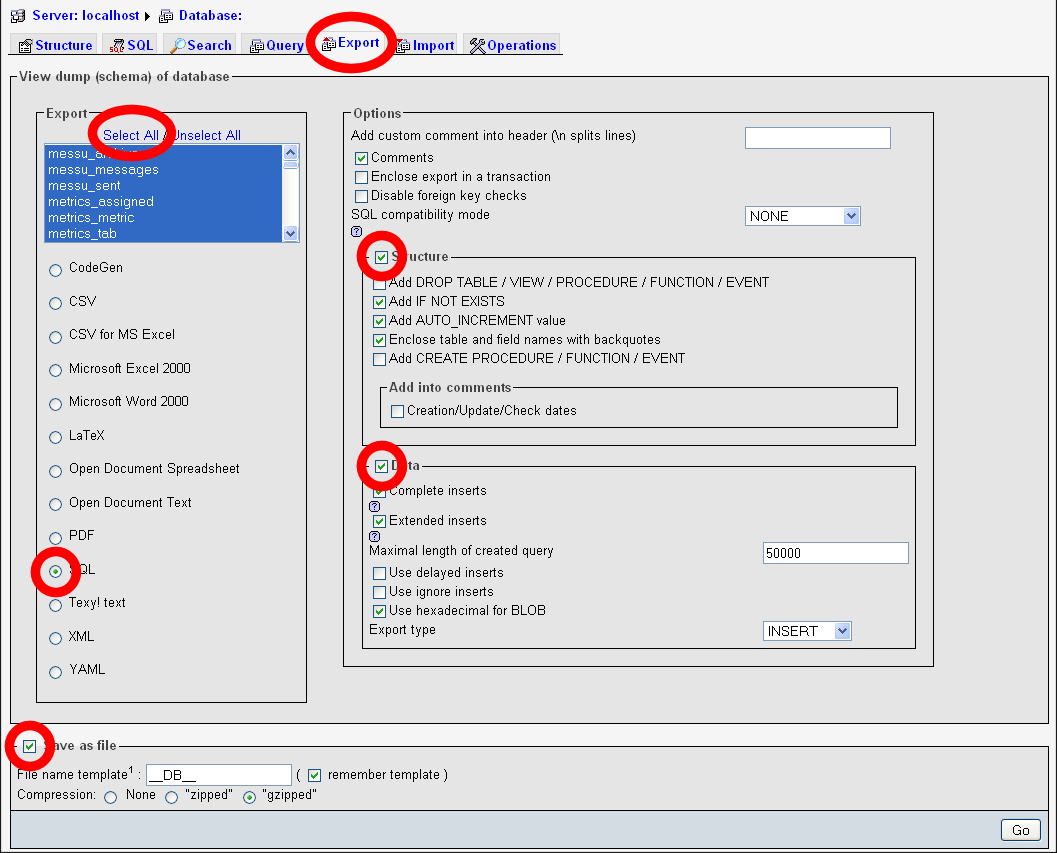
Task: Select CSV for MS Excel format
Action: tap(55, 337)
